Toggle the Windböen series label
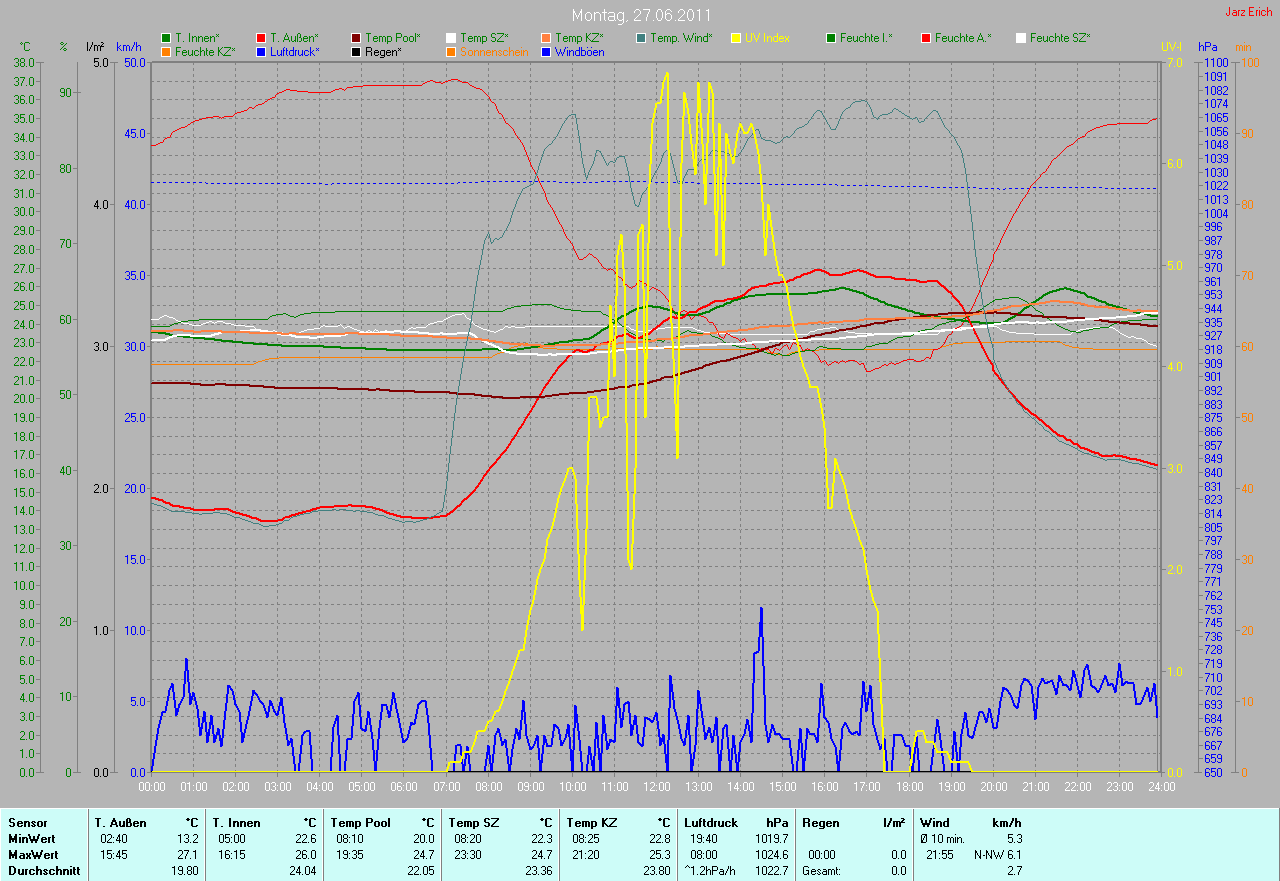 pyautogui.click(x=579, y=51)
